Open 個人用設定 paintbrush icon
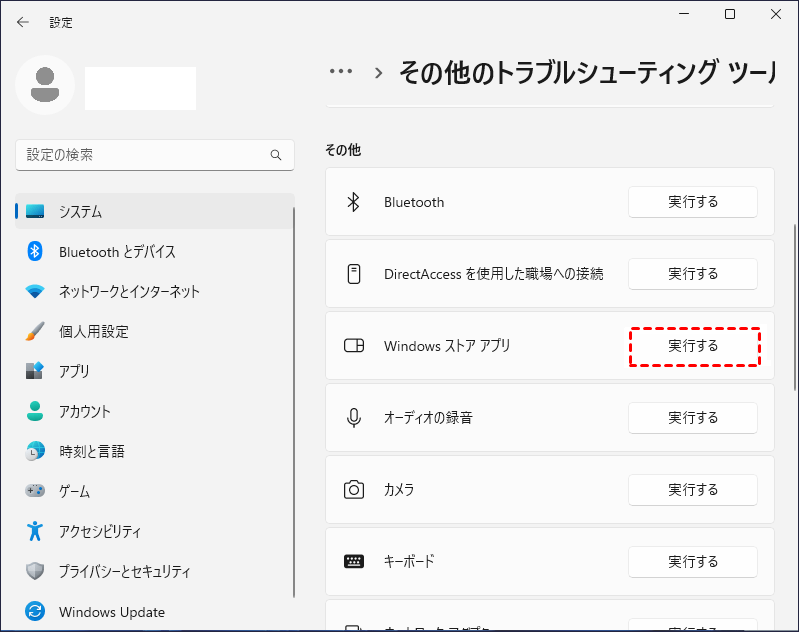 35,332
